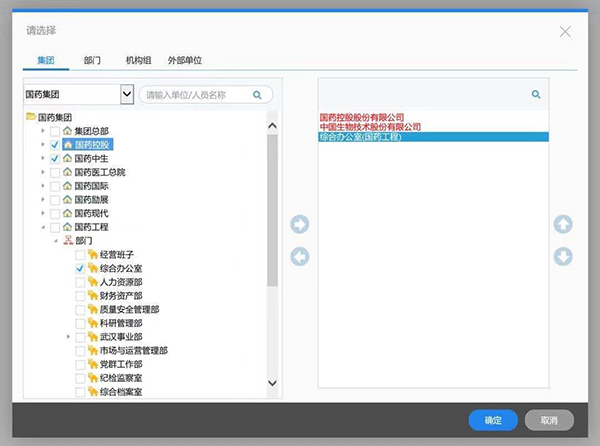Click the department icon beside 科研管理部

(x=93, y=323)
